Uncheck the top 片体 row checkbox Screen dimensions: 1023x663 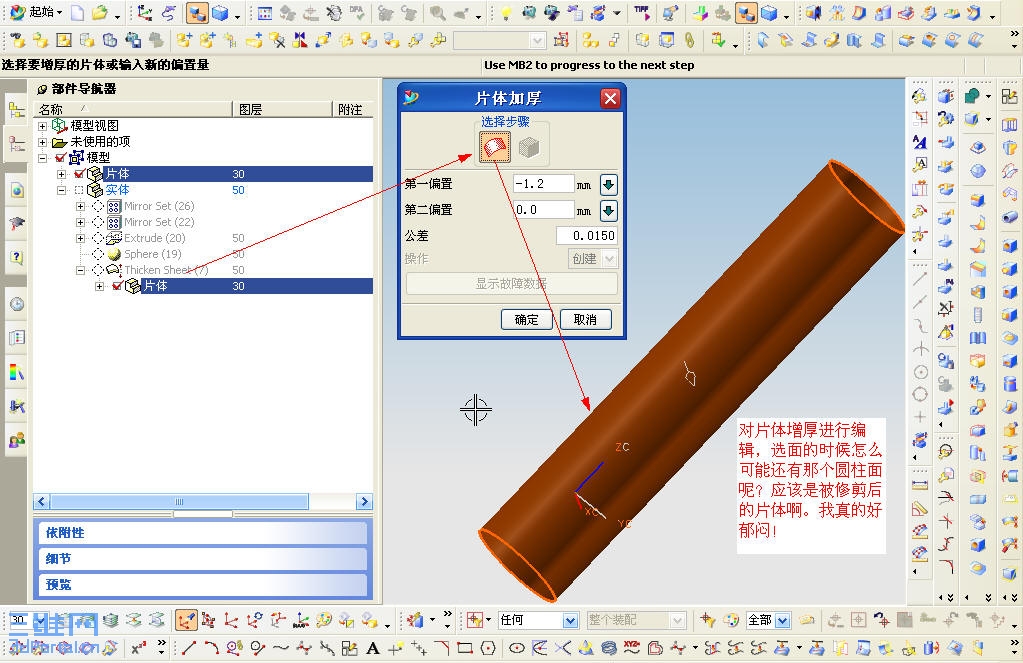(x=80, y=174)
